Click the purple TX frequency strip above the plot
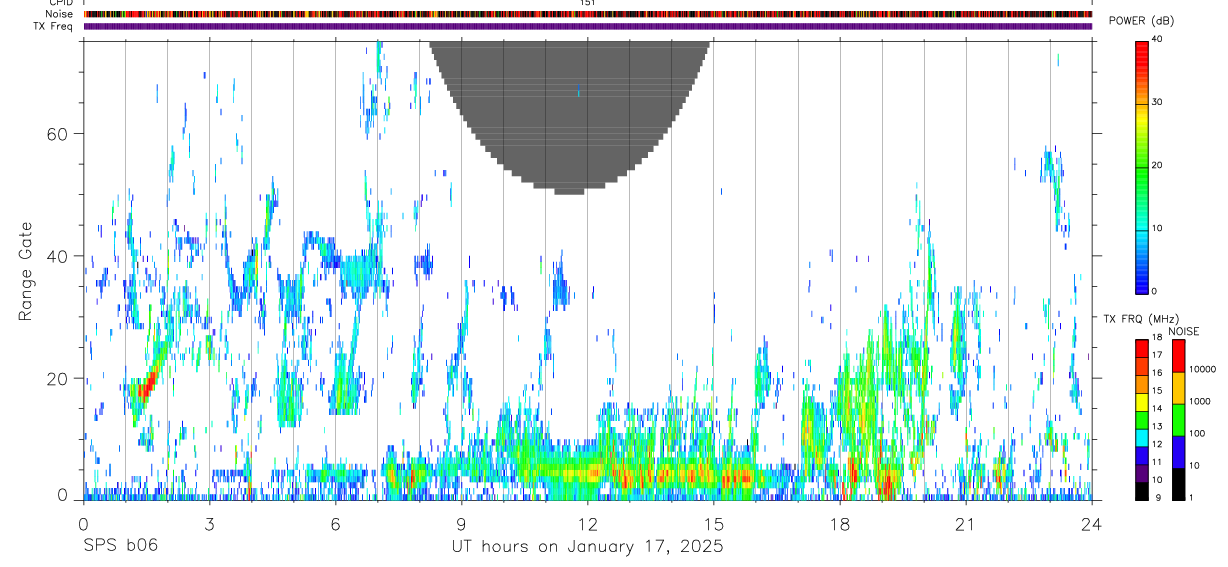The image size is (1228, 567). [588, 26]
